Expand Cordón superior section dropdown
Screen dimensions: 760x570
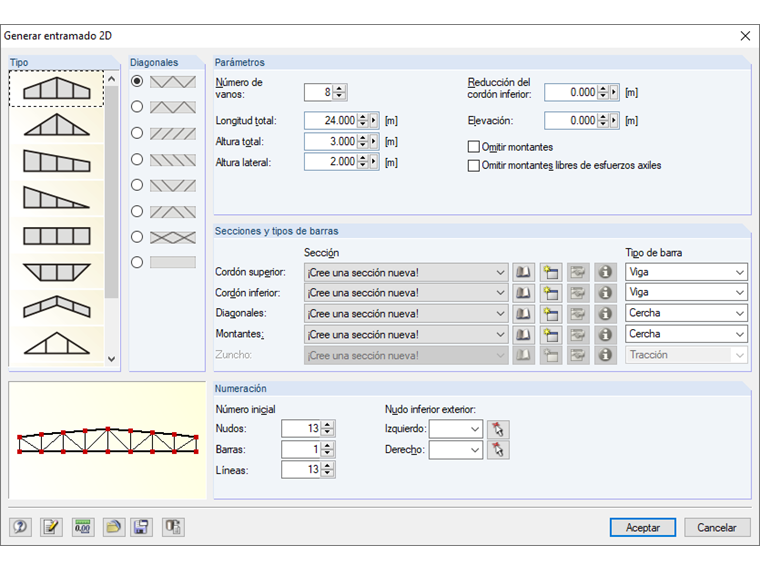point(500,272)
